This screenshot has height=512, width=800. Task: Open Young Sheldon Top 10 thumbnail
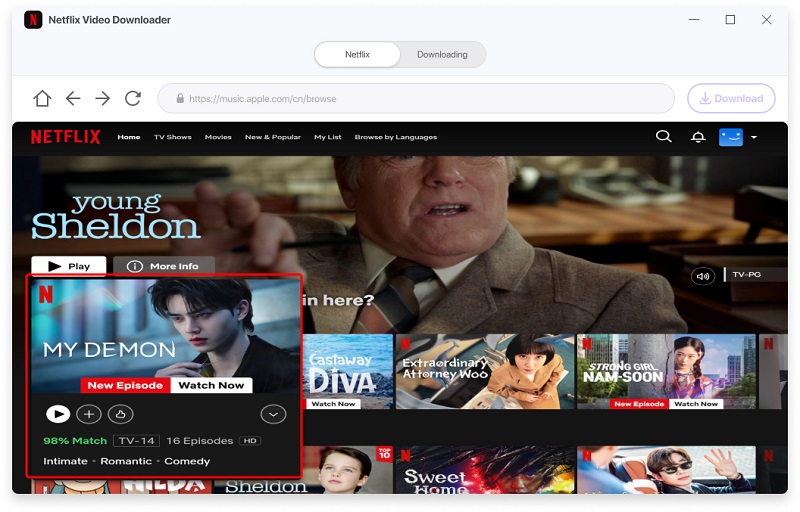347,470
